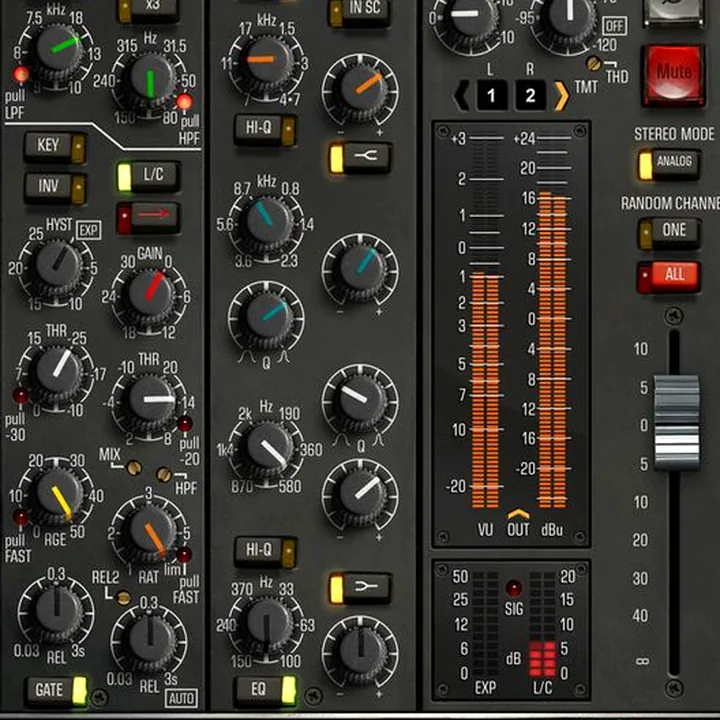
Task: Toggle the LF shelf/bell shape switch
Action: pos(360,588)
